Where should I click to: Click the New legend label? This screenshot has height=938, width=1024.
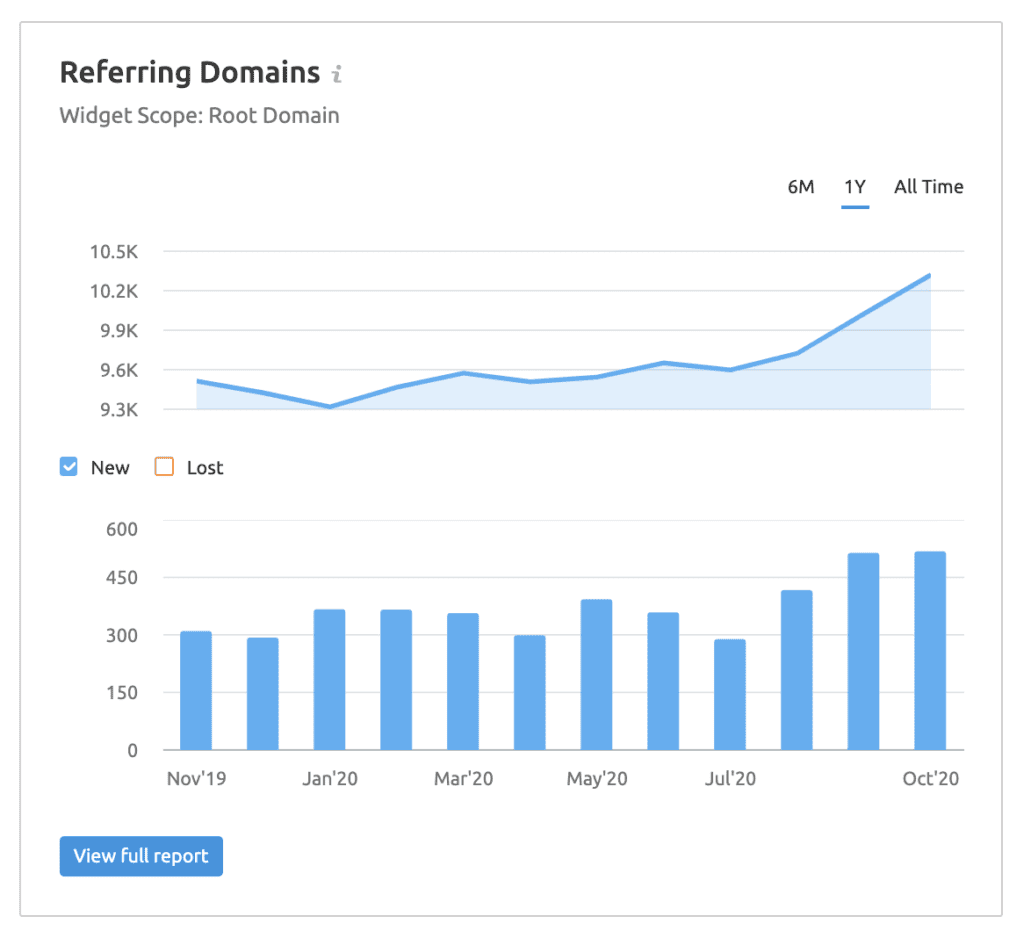pos(110,468)
